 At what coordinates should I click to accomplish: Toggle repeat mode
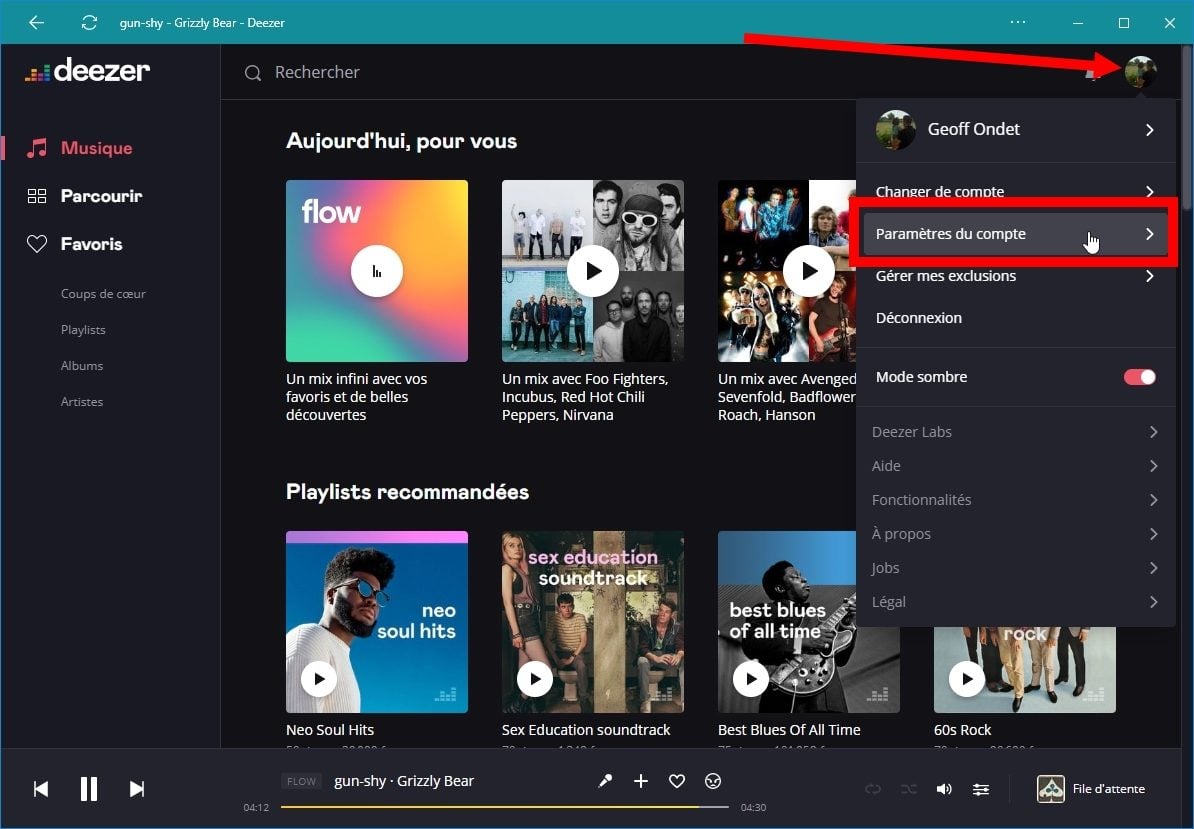(873, 789)
